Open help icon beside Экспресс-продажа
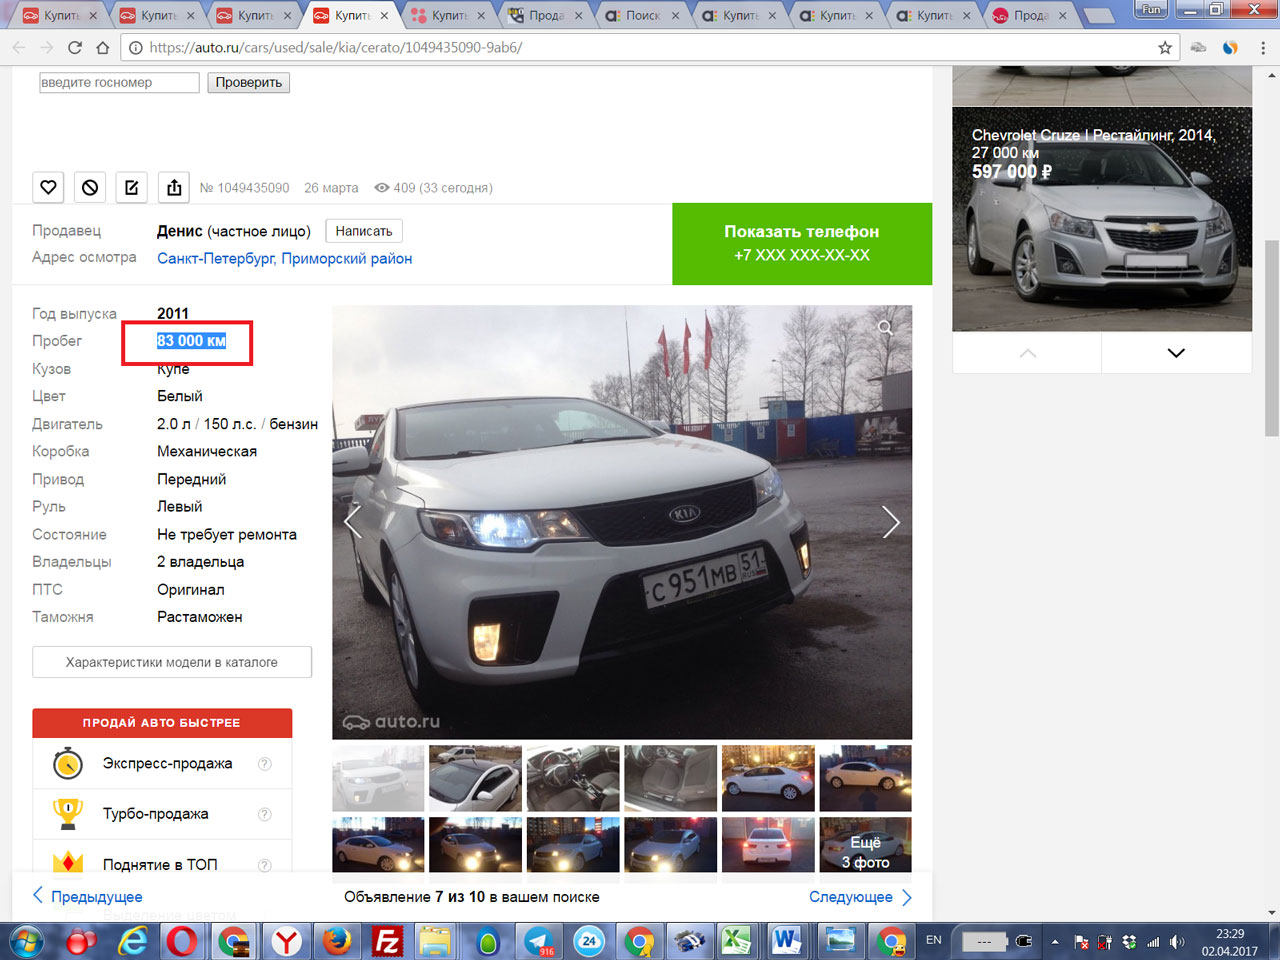This screenshot has width=1280, height=960. pos(265,764)
